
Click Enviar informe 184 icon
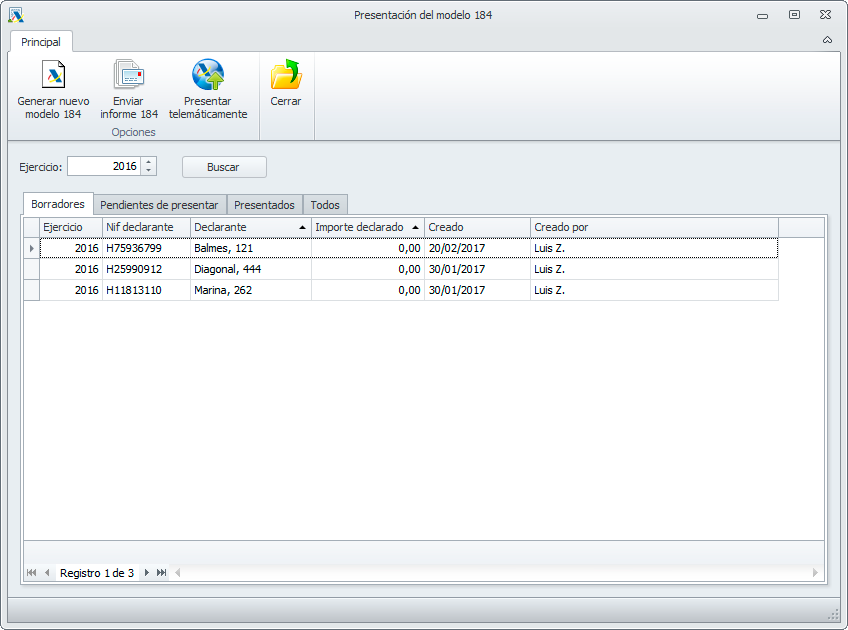tap(129, 76)
